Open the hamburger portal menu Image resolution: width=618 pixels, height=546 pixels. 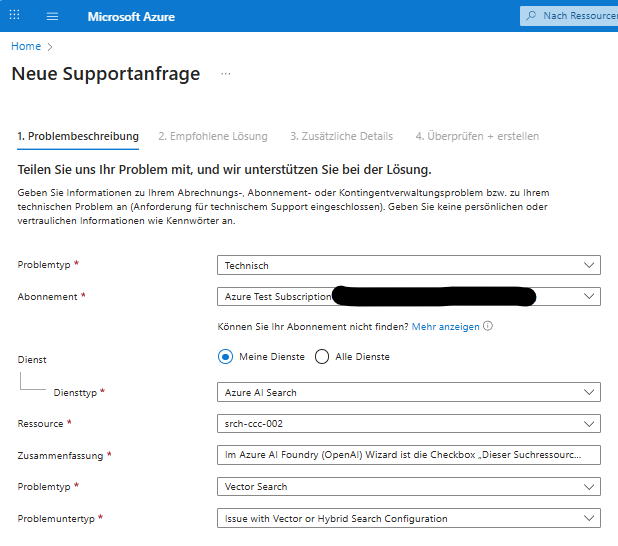coord(52,16)
